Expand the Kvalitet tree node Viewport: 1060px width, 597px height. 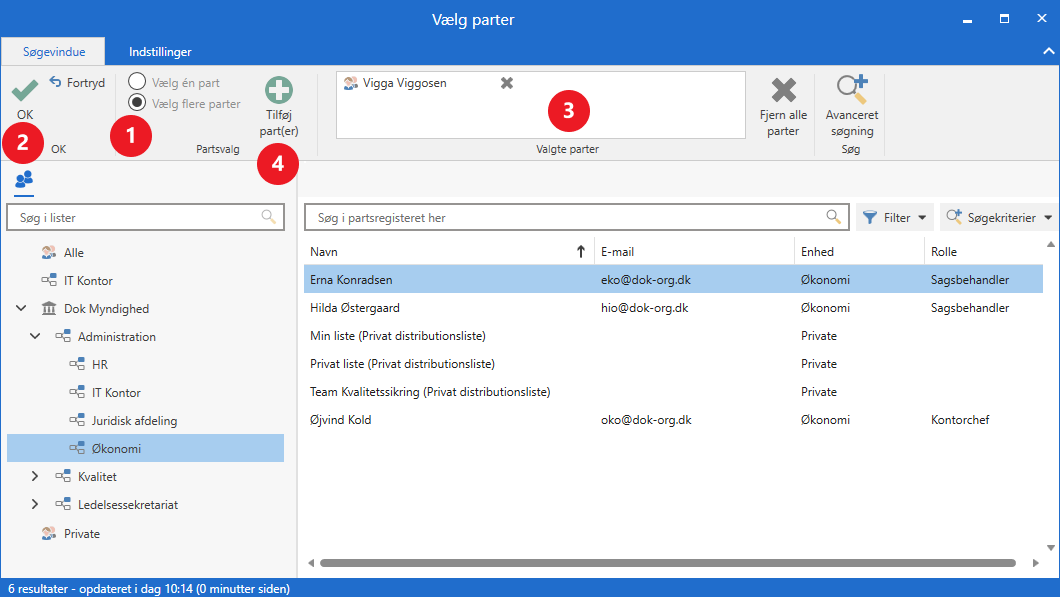[x=36, y=477]
